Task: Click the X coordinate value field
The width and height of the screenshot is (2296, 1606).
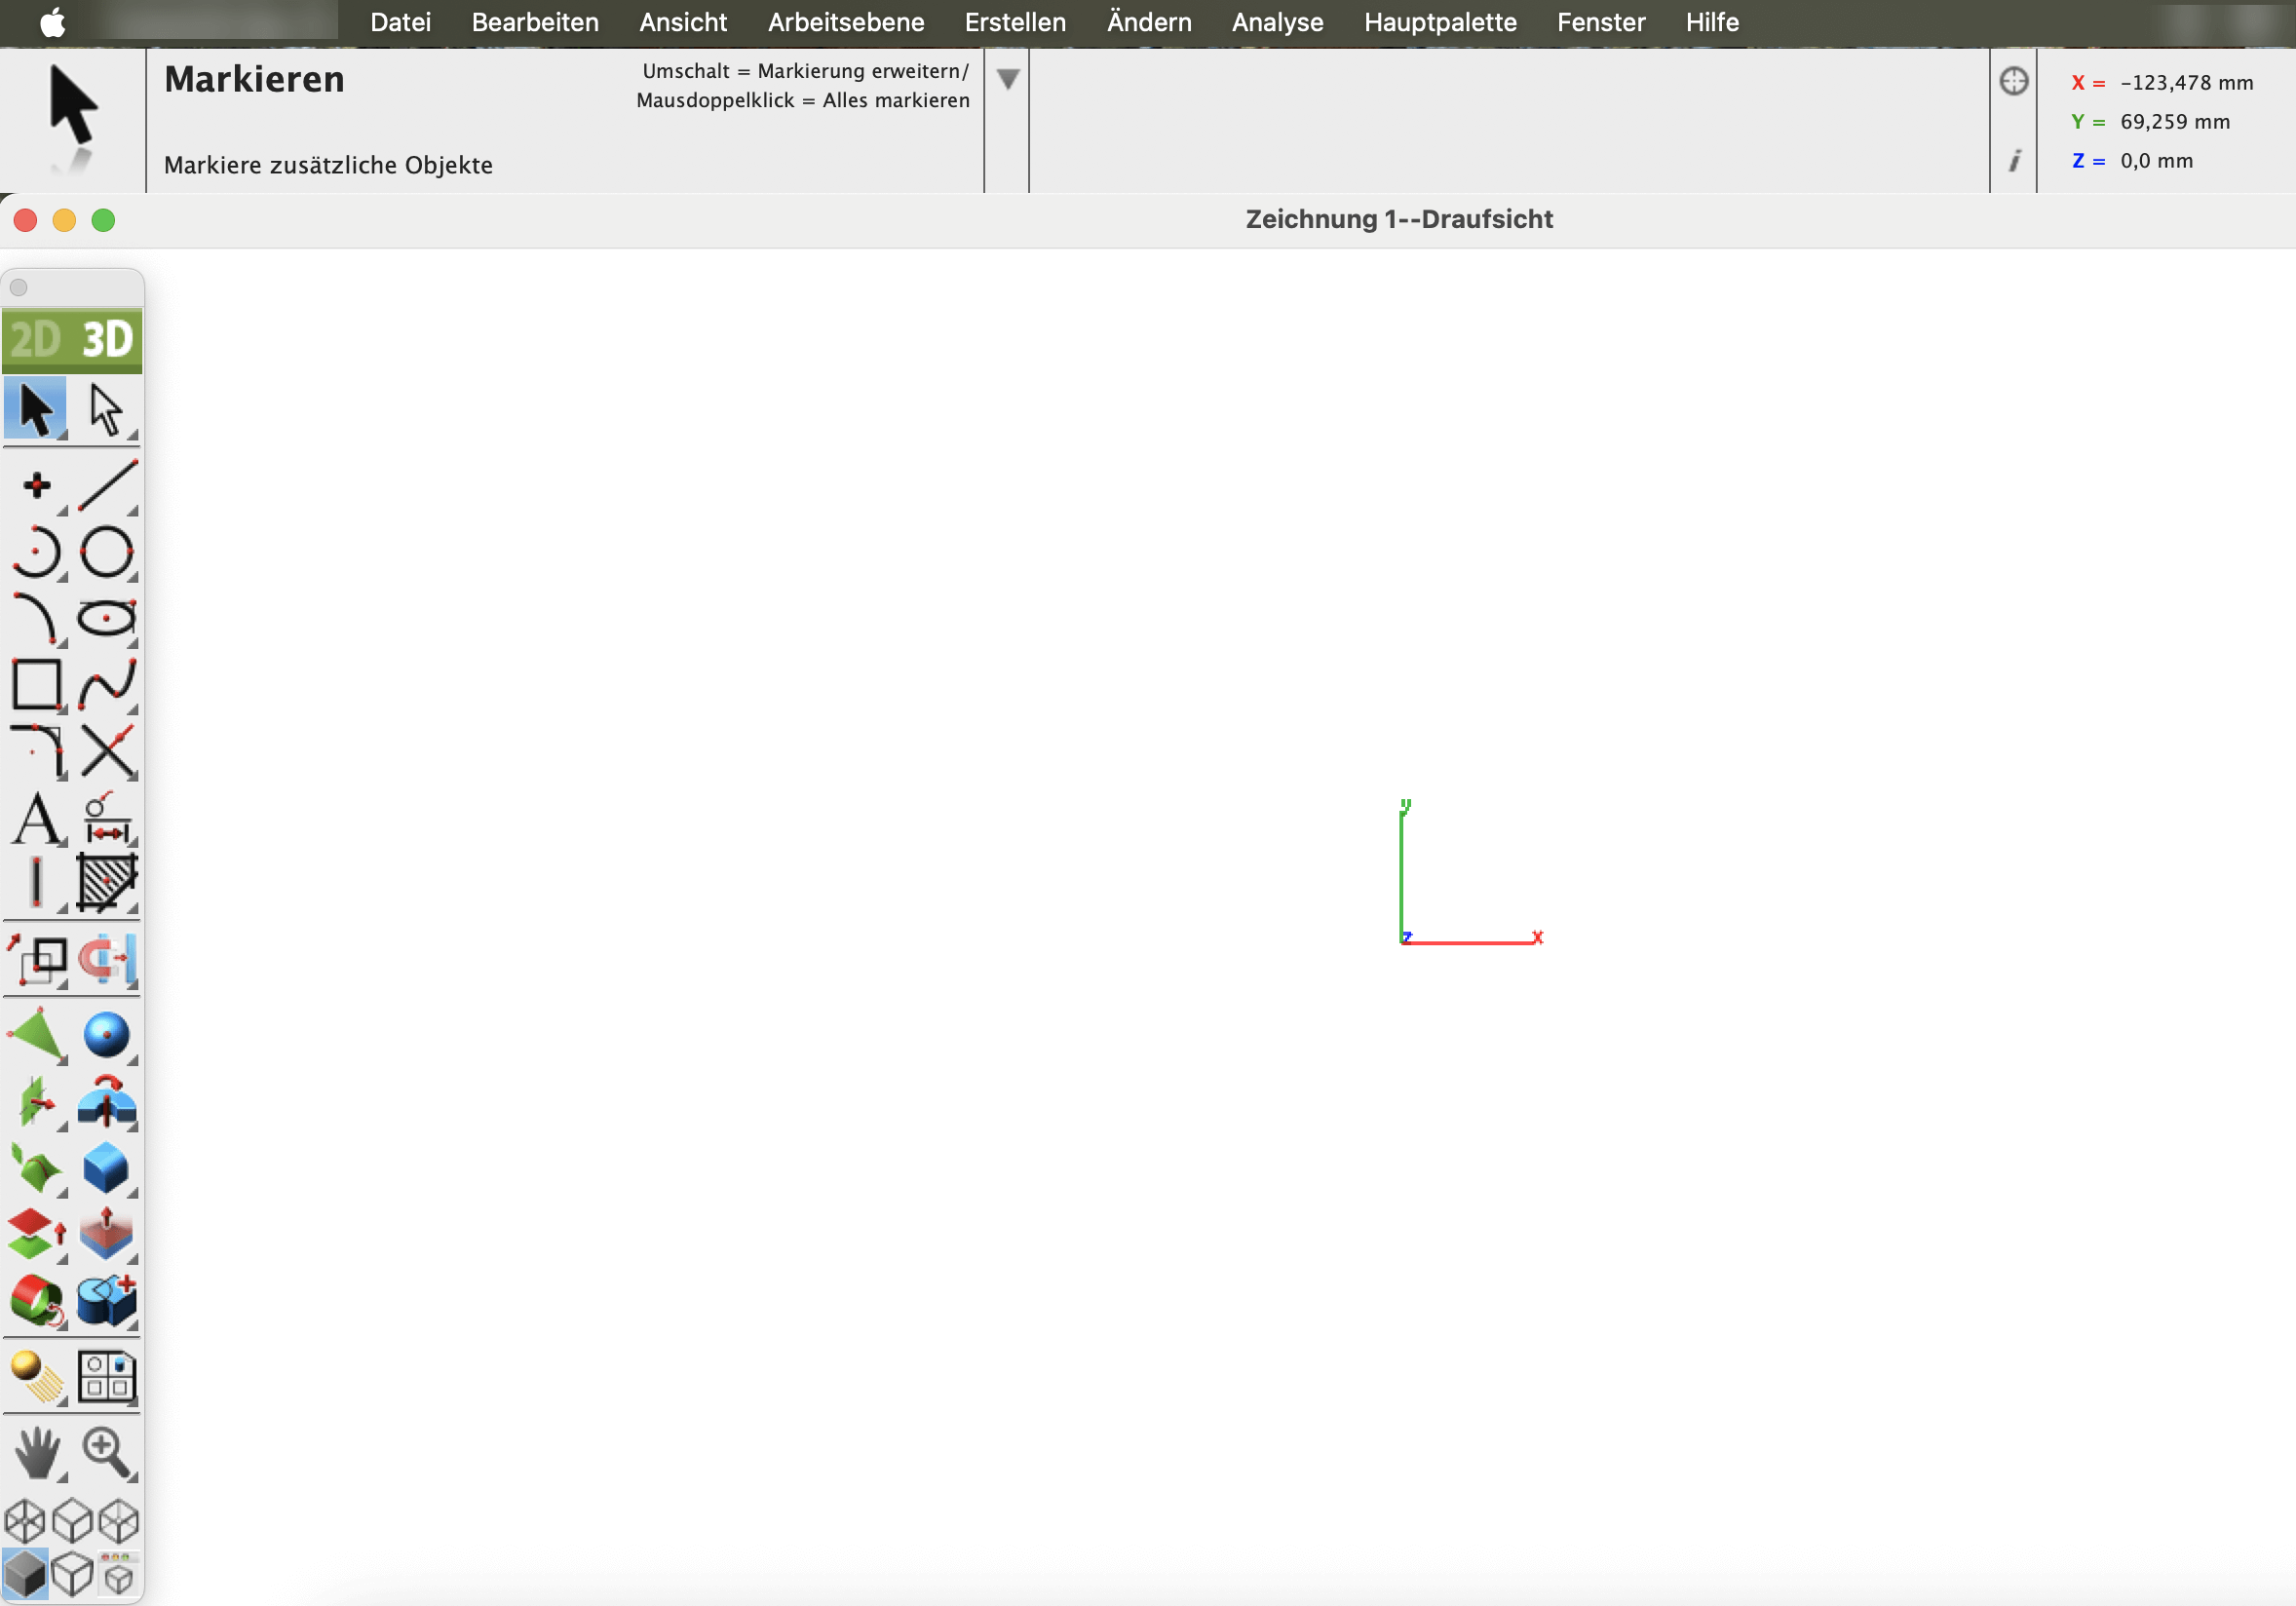Action: 2186,83
